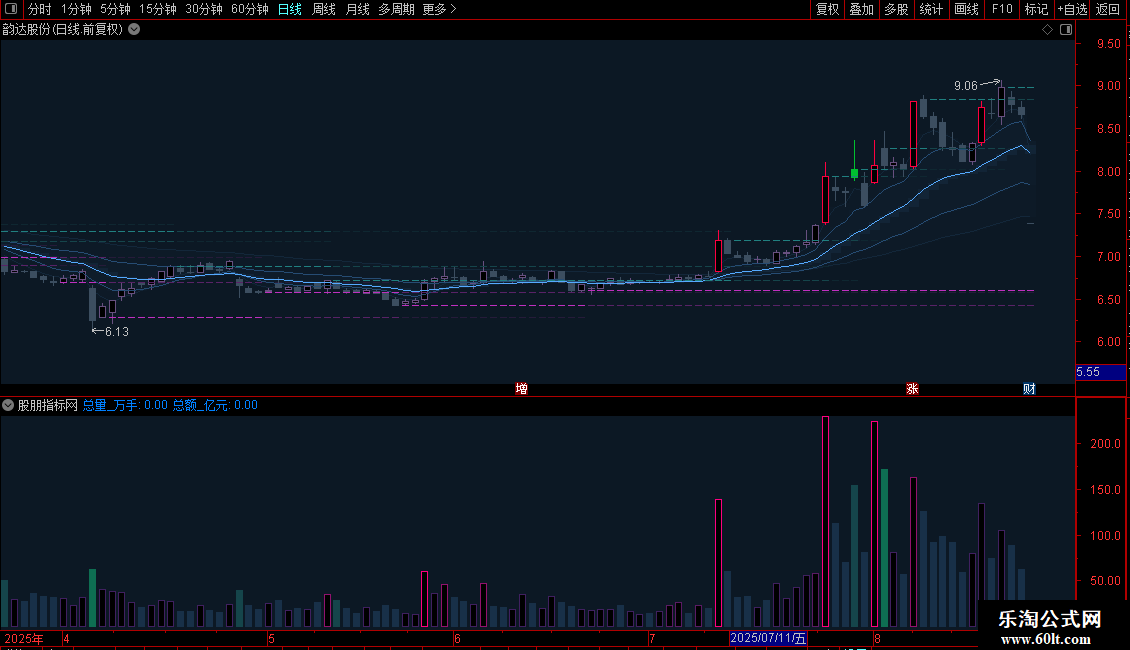Add stock with +自选 button
This screenshot has width=1130, height=650.
click(1072, 9)
